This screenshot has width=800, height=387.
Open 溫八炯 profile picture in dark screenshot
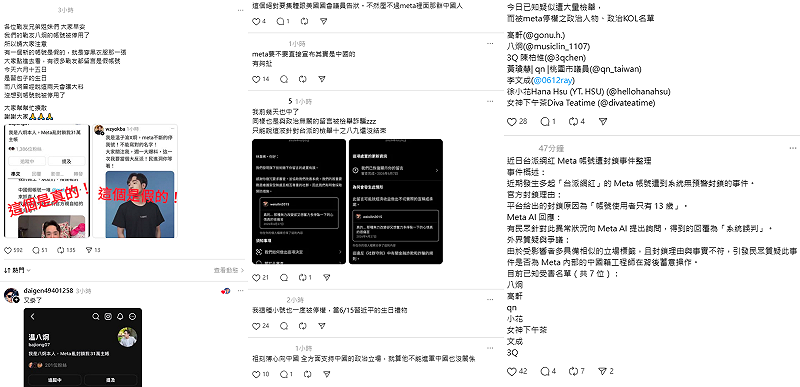tap(127, 338)
